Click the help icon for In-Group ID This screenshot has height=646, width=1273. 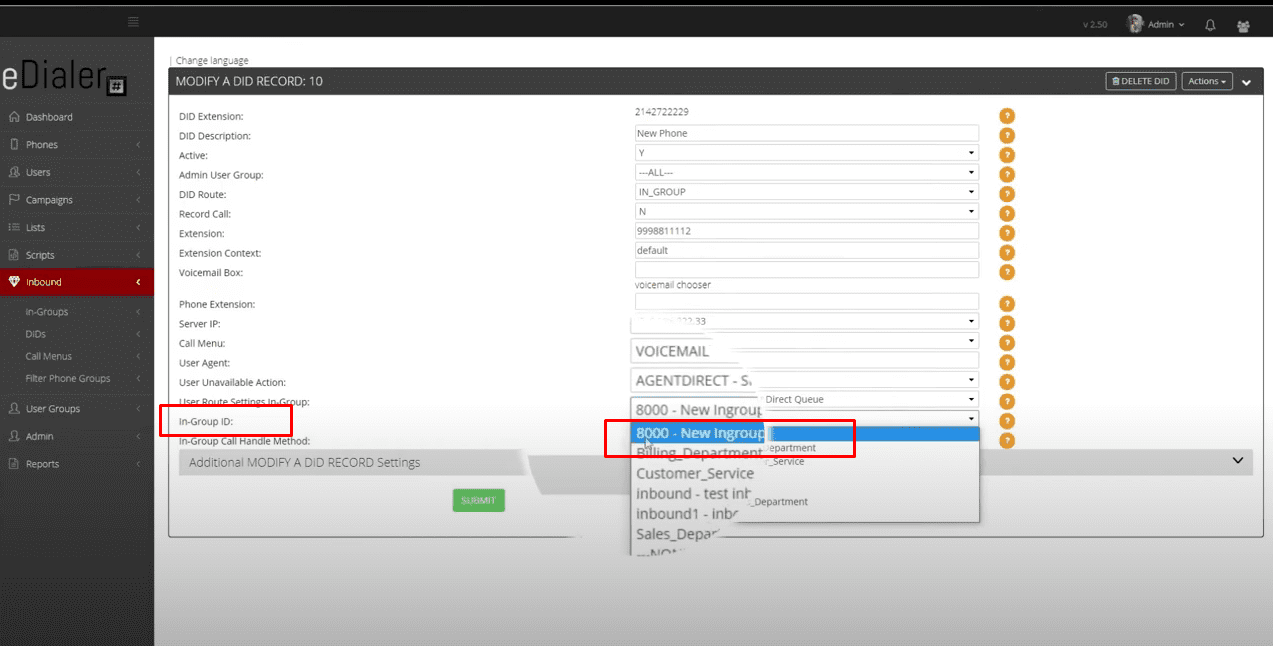tap(1007, 421)
